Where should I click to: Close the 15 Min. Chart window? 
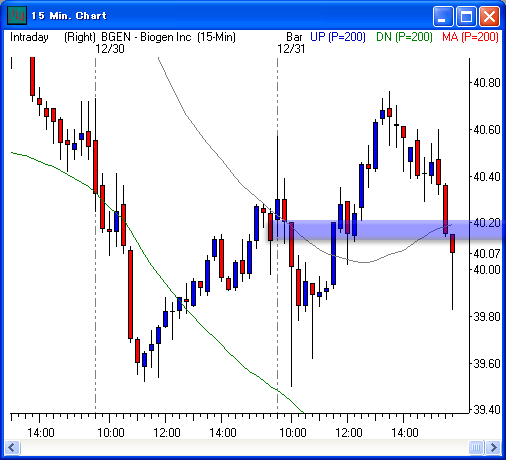click(489, 16)
